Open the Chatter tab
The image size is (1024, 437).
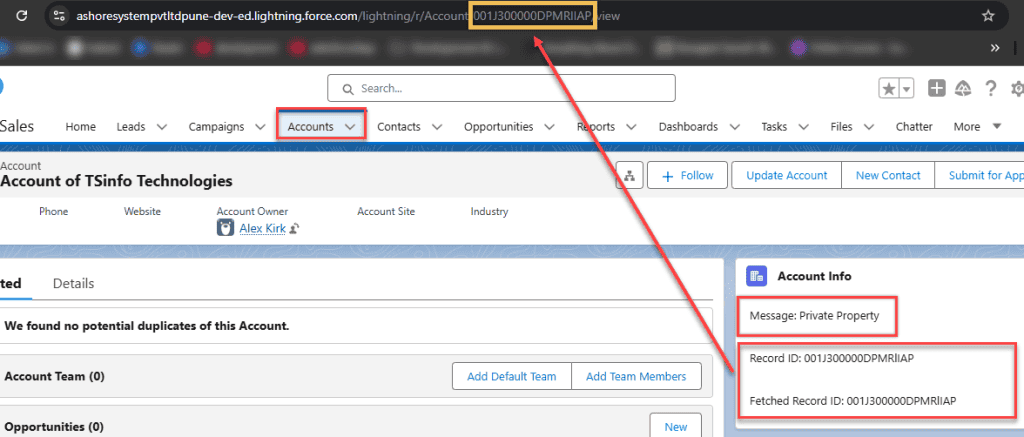(914, 127)
